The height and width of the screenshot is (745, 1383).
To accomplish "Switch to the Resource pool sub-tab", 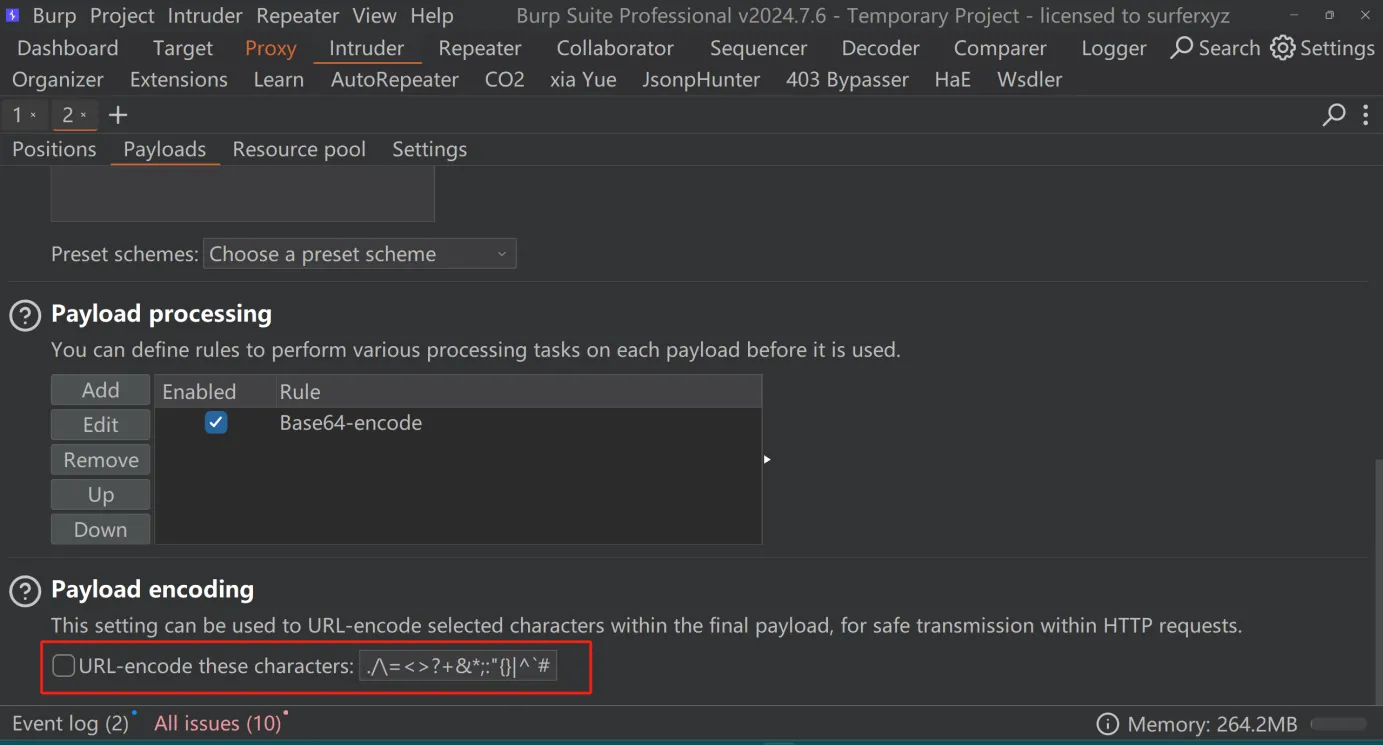I will pyautogui.click(x=299, y=149).
